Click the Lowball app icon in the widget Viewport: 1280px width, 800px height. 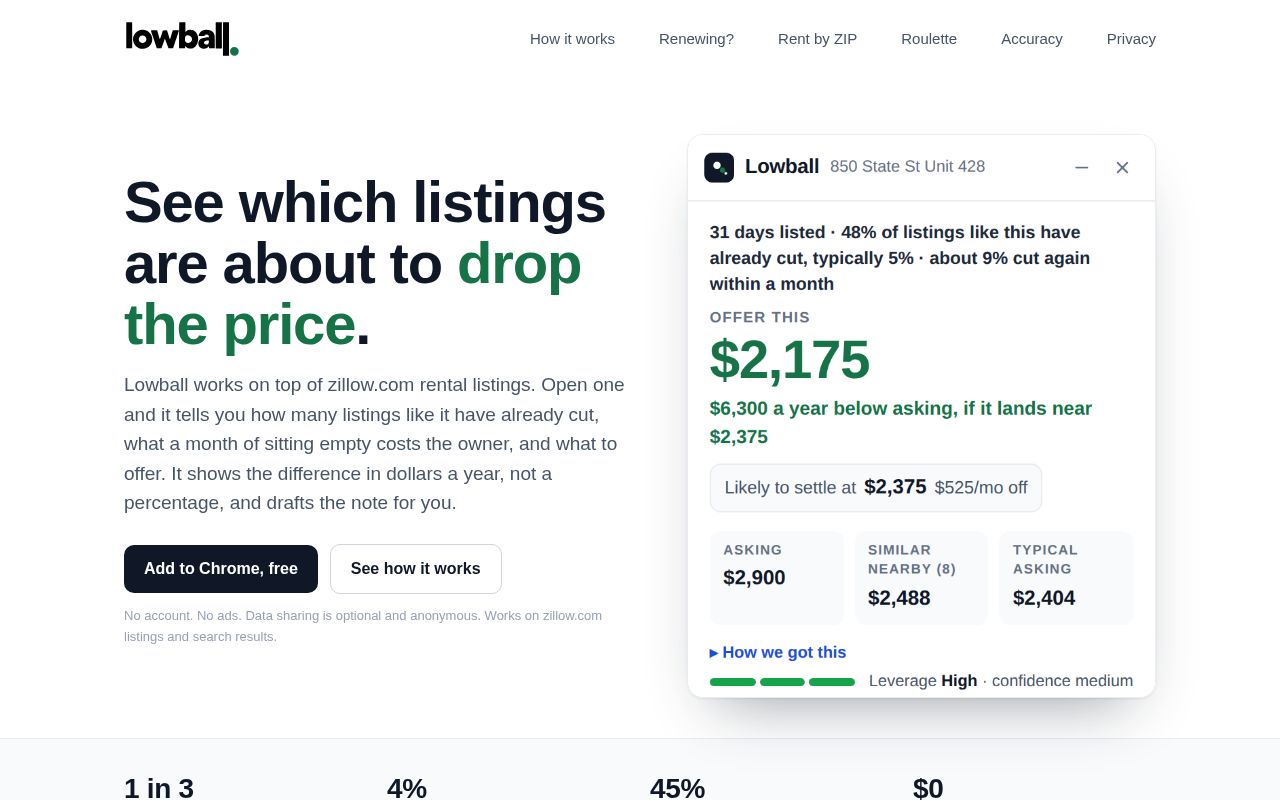click(x=719, y=167)
